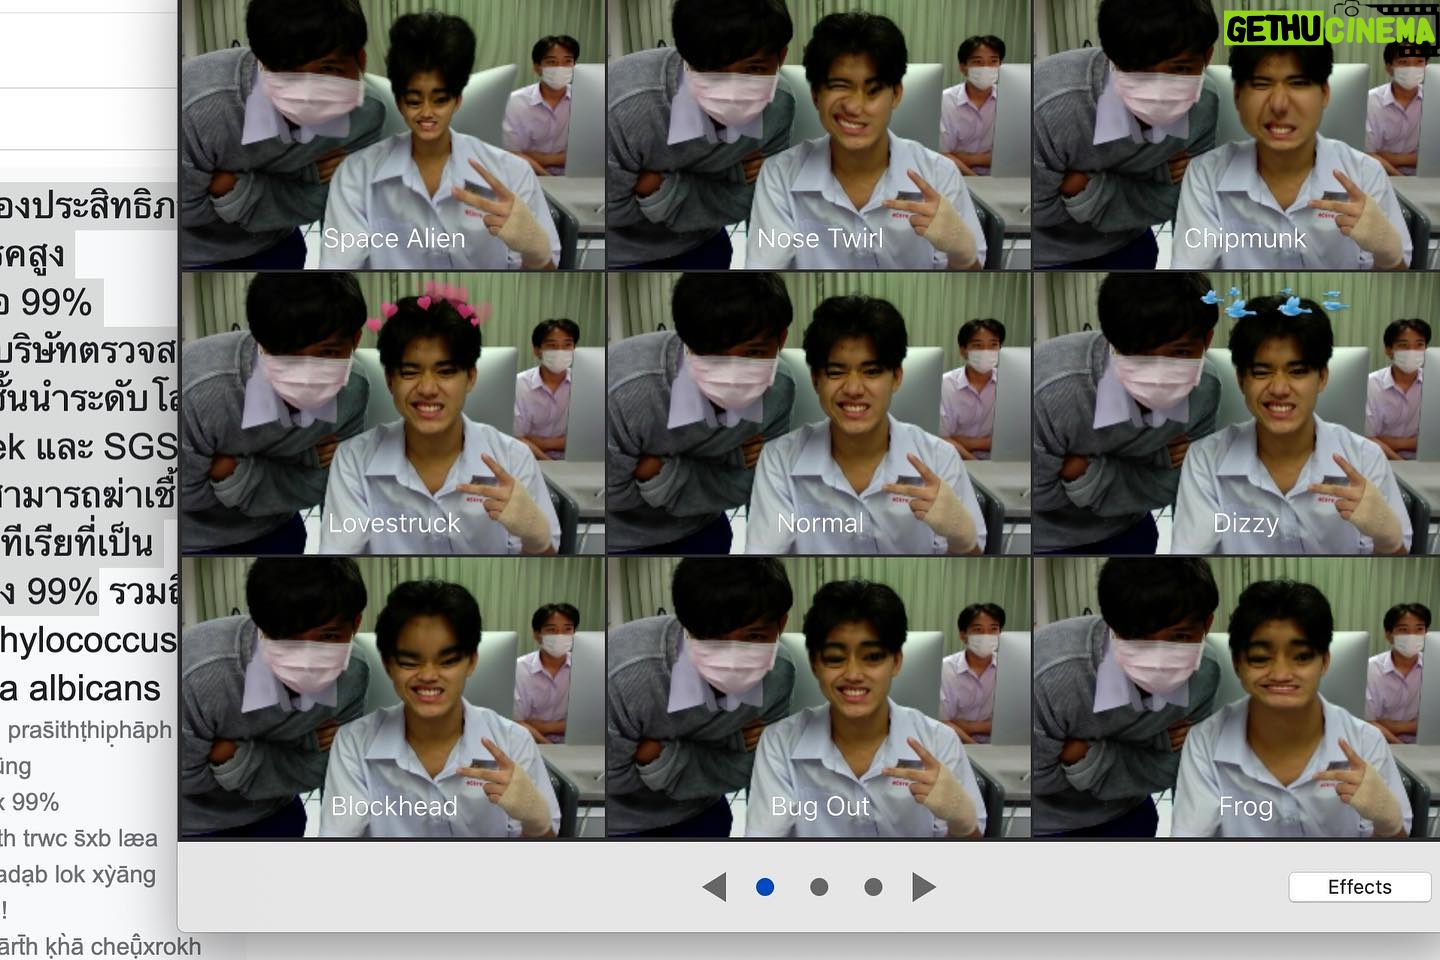Select the Blockhead effect thumbnail

click(x=393, y=697)
